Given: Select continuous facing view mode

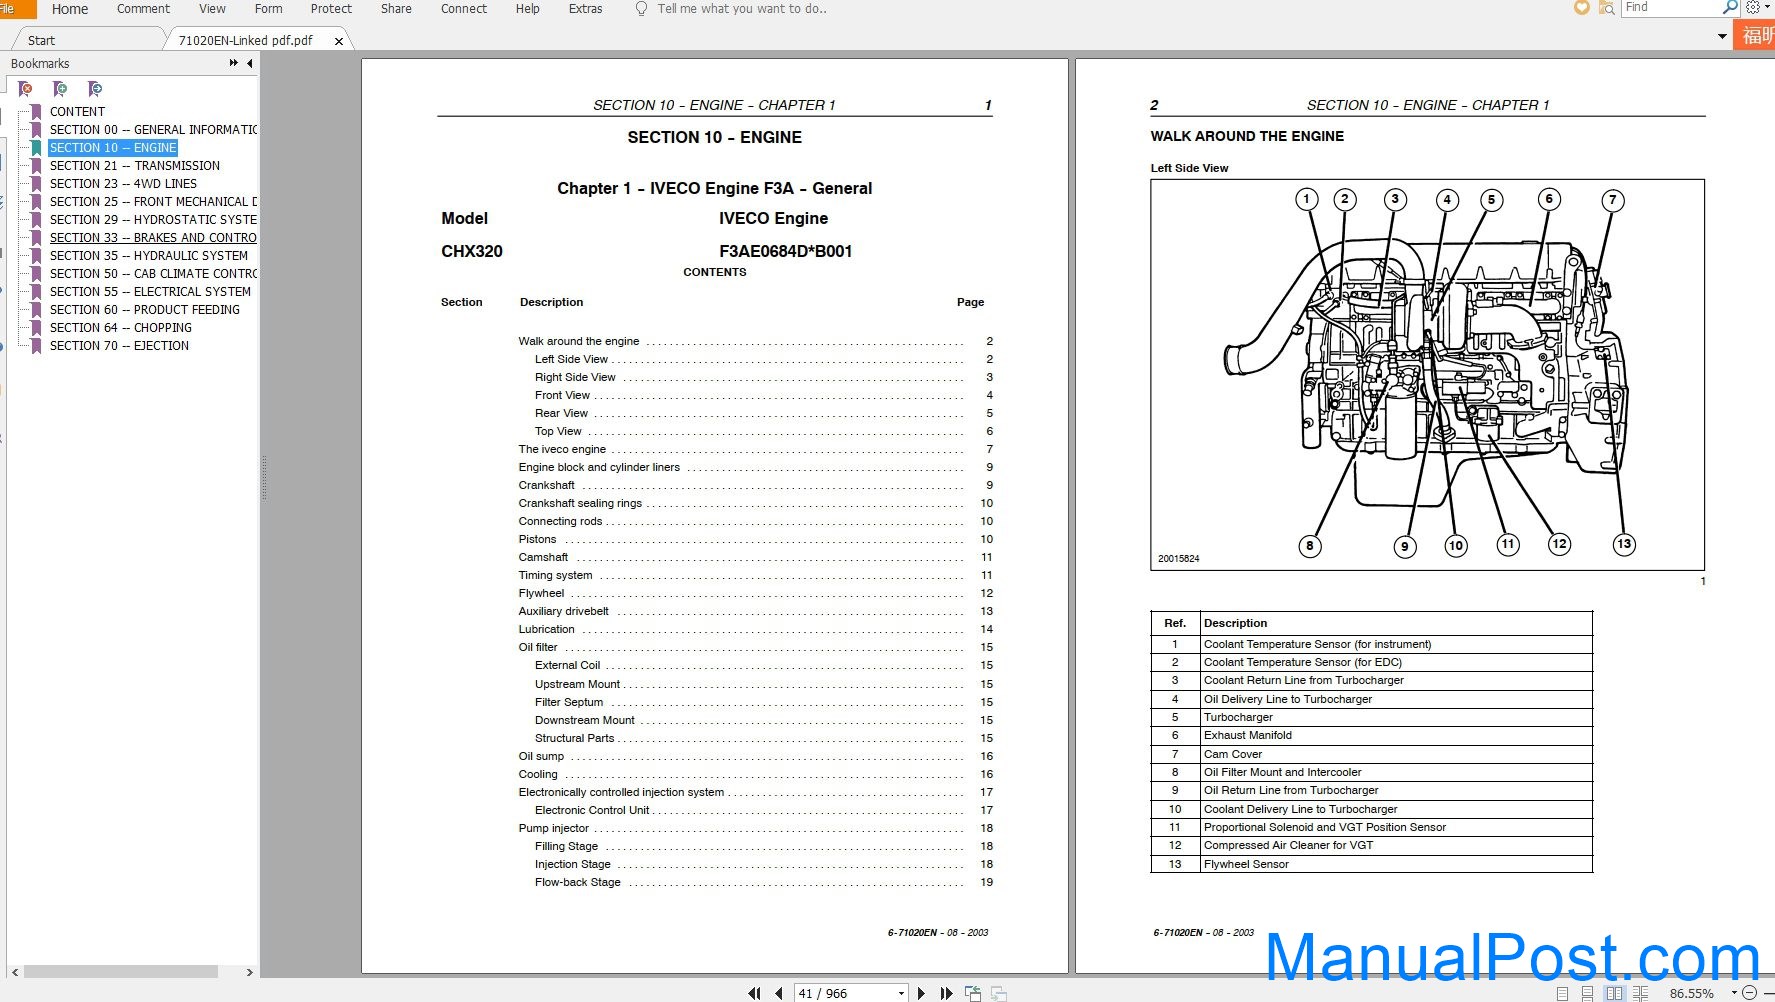Looking at the screenshot, I should (x=1641, y=994).
